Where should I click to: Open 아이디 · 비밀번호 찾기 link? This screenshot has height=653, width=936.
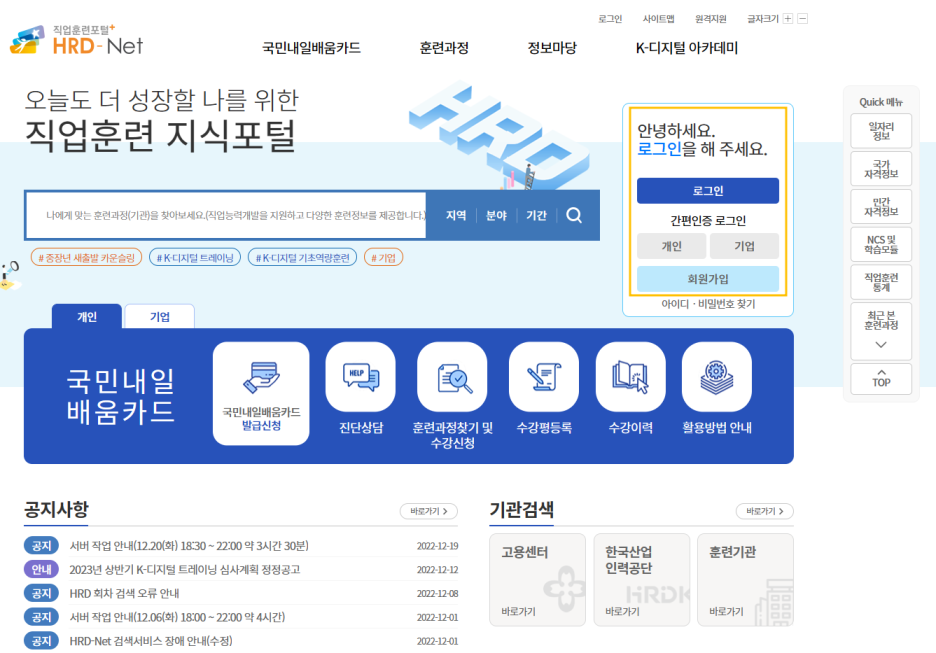pos(708,304)
